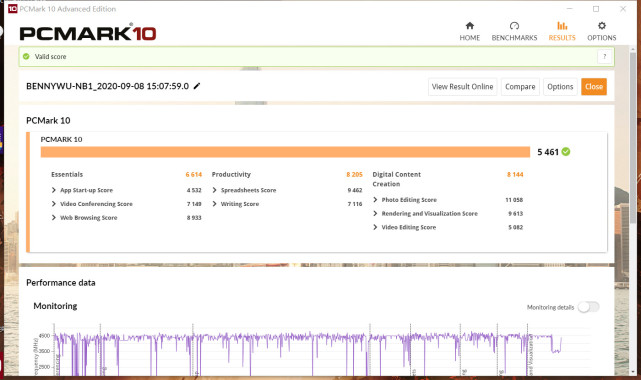
Task: Open the Options gear icon
Action: [602, 26]
